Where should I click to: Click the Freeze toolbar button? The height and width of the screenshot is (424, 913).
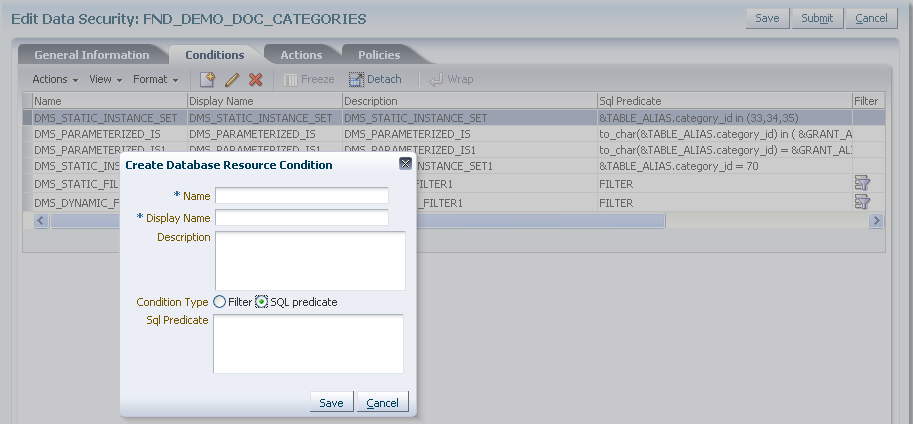(x=309, y=79)
